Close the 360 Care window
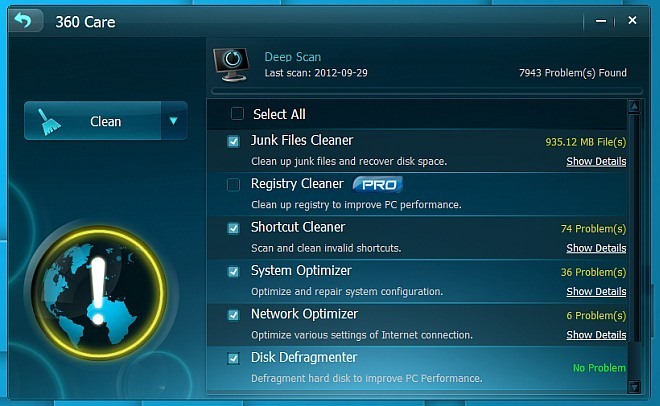This screenshot has height=406, width=660. coord(632,20)
